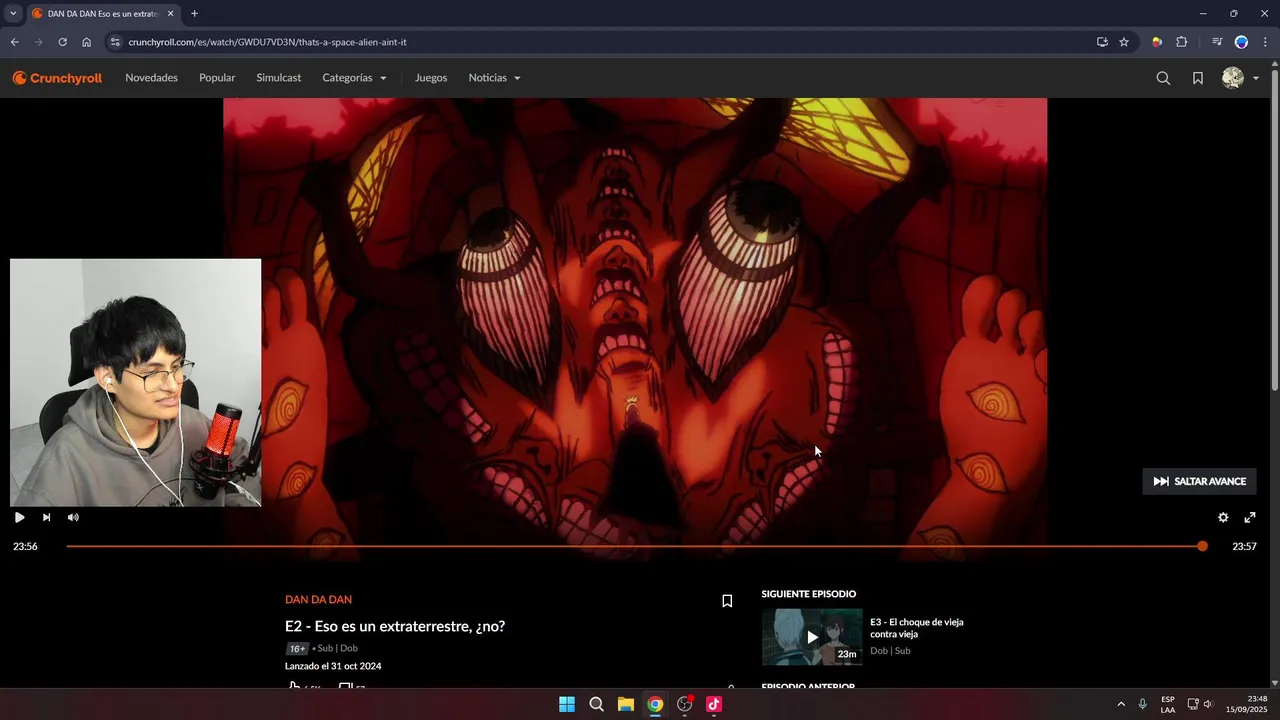1280x720 pixels.
Task: Open the colorful extension icon in toolbar
Action: (x=1157, y=42)
